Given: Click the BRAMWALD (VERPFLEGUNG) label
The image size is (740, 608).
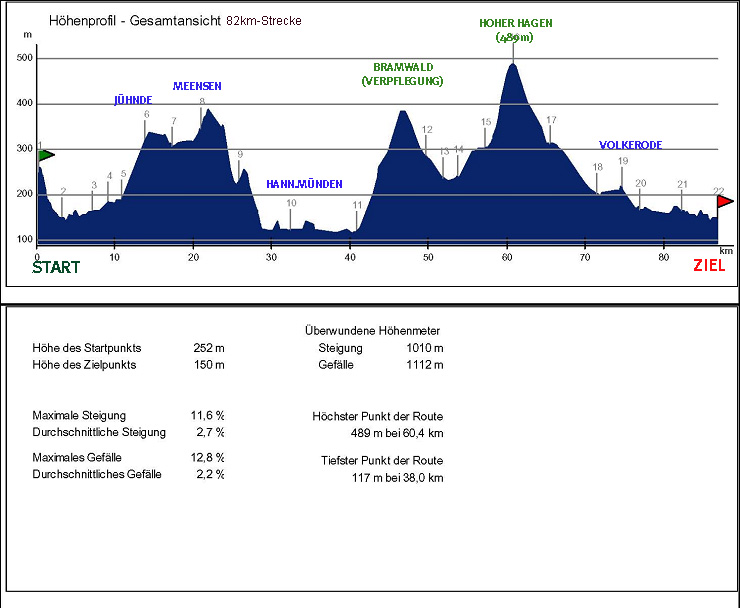Looking at the screenshot, I should 402,74.
